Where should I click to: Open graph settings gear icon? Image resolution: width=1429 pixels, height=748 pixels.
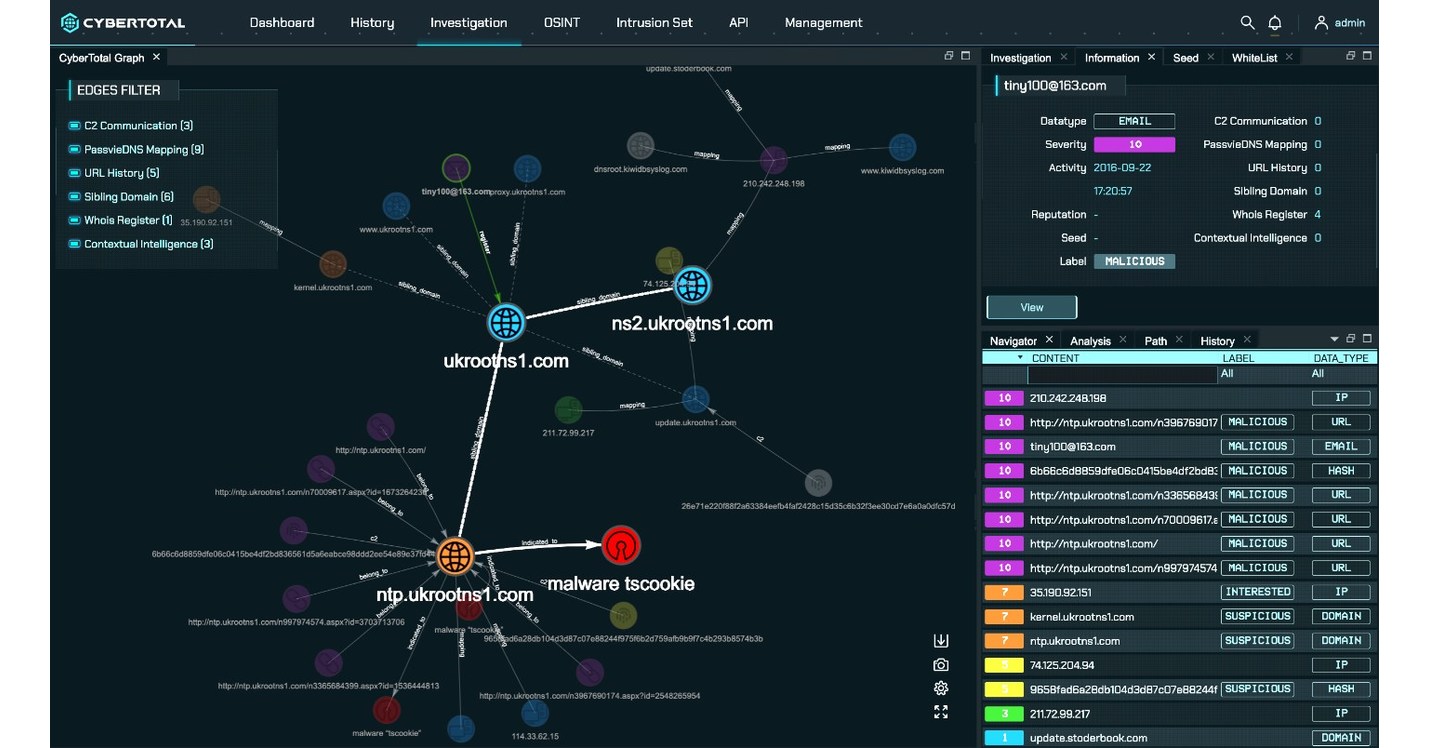tap(940, 688)
